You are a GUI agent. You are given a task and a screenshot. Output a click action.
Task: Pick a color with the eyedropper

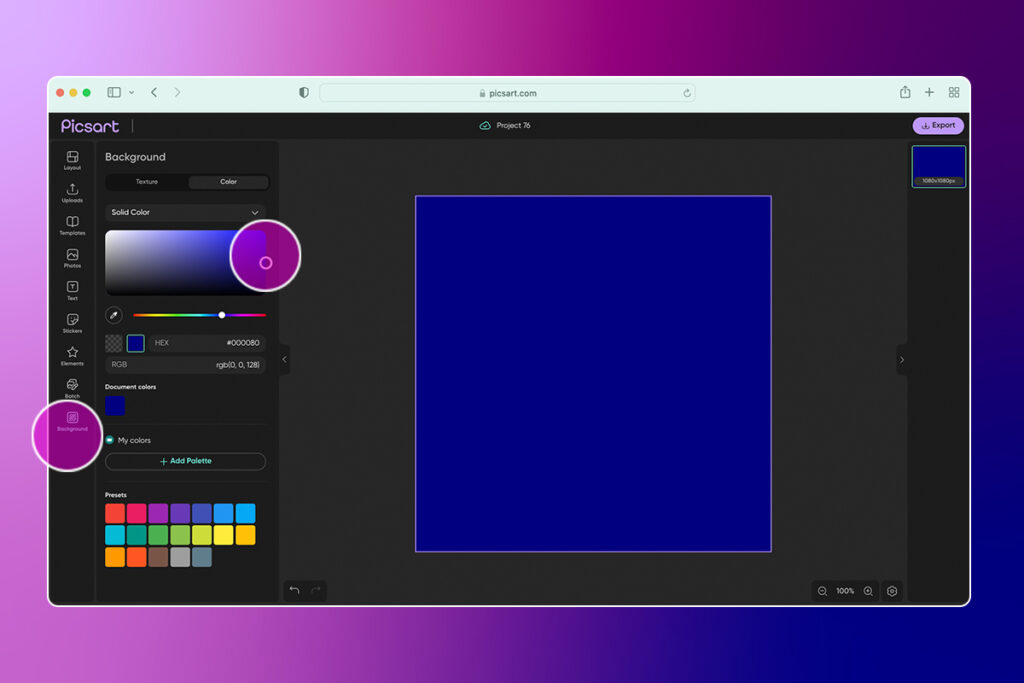click(x=114, y=315)
